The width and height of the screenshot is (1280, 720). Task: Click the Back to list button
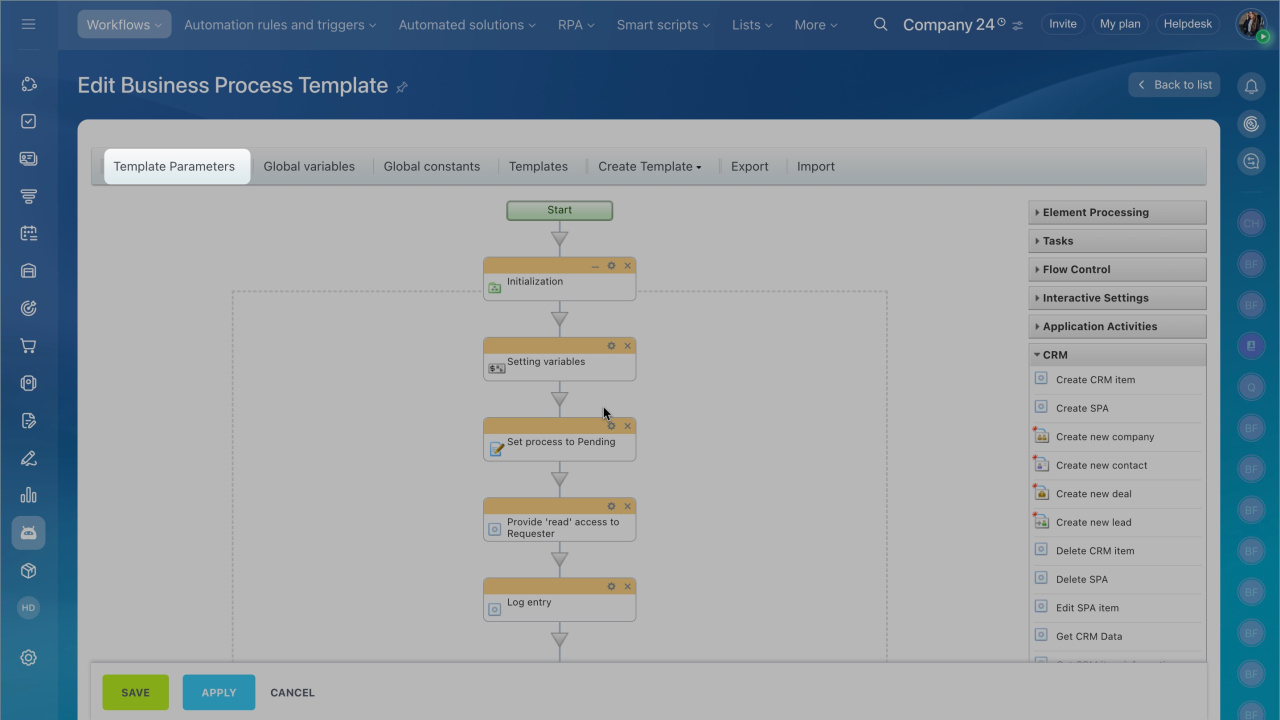tap(1174, 85)
